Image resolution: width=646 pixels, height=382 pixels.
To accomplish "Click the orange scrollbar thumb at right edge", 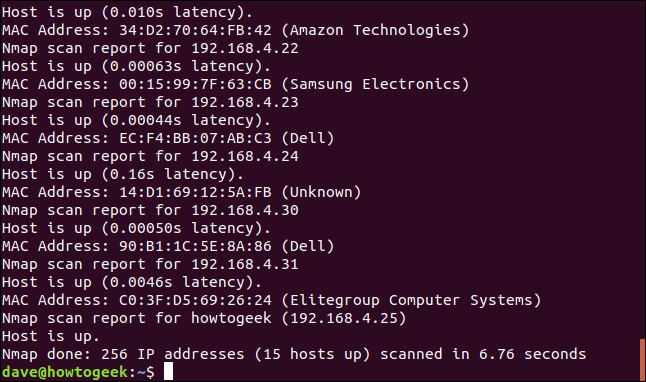I will [642, 360].
